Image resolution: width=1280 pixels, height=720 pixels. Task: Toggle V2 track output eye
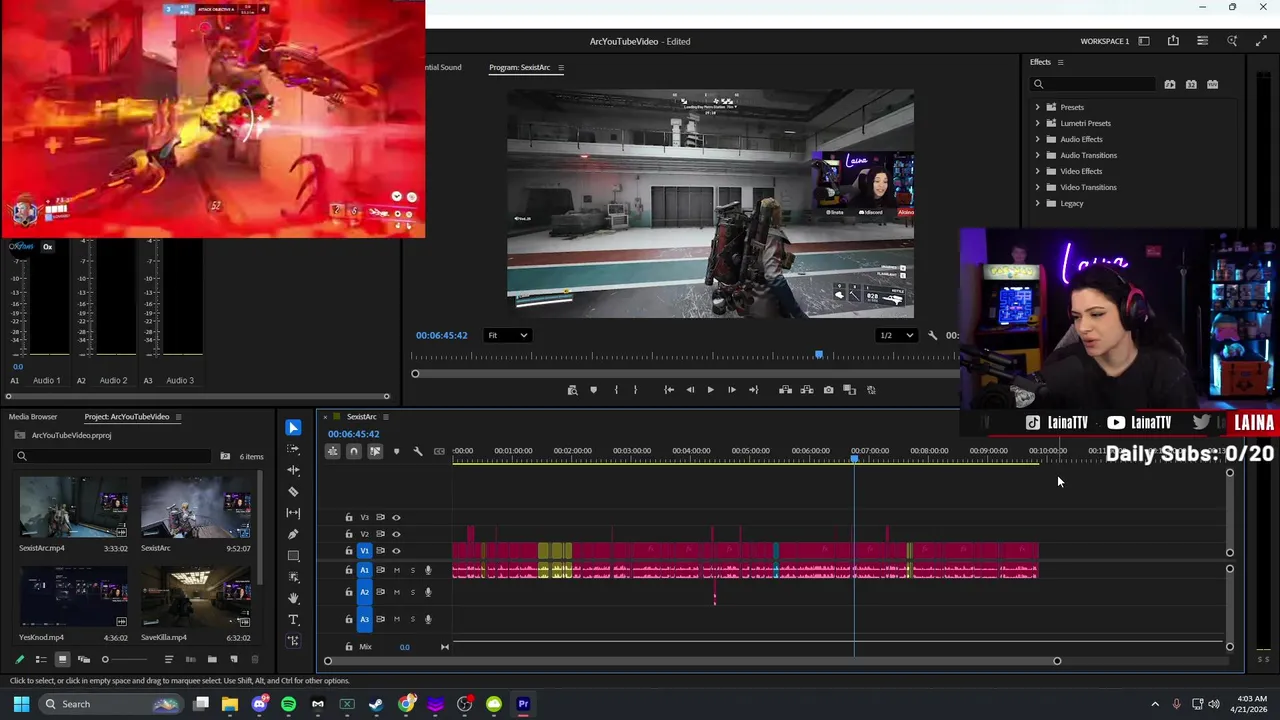[396, 534]
